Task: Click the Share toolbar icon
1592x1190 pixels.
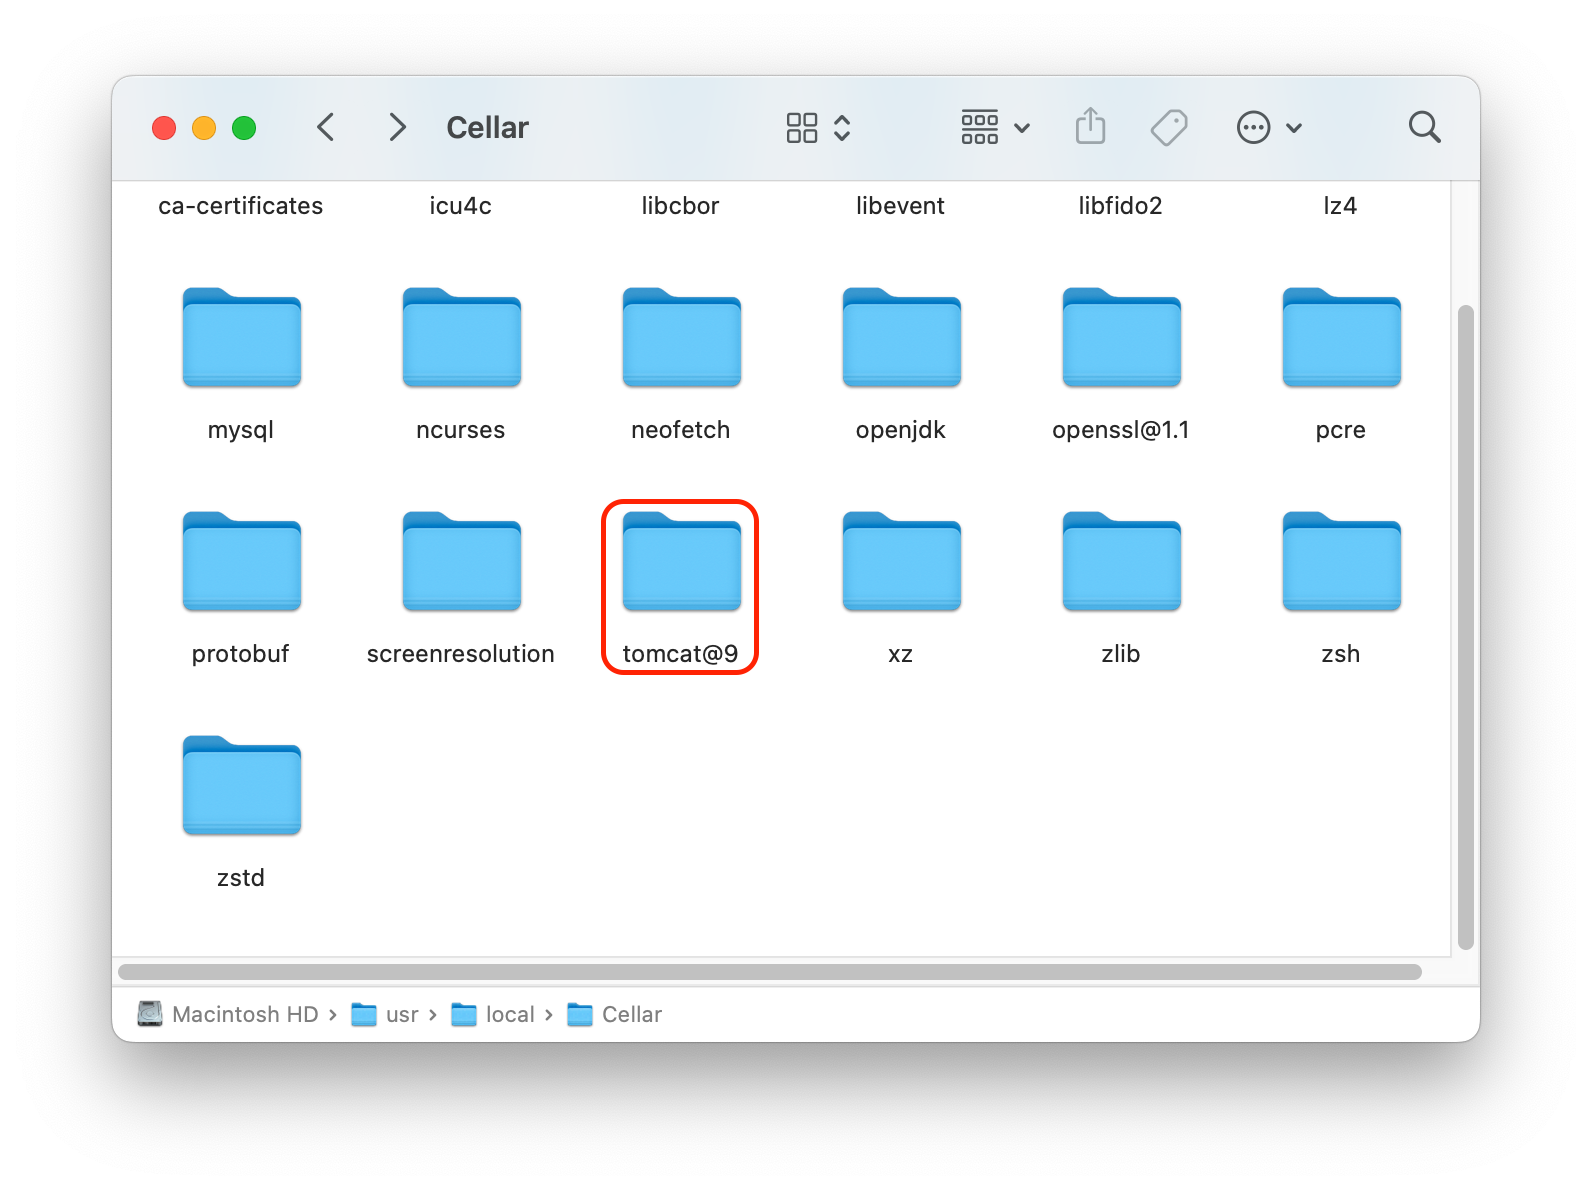Action: click(x=1090, y=127)
